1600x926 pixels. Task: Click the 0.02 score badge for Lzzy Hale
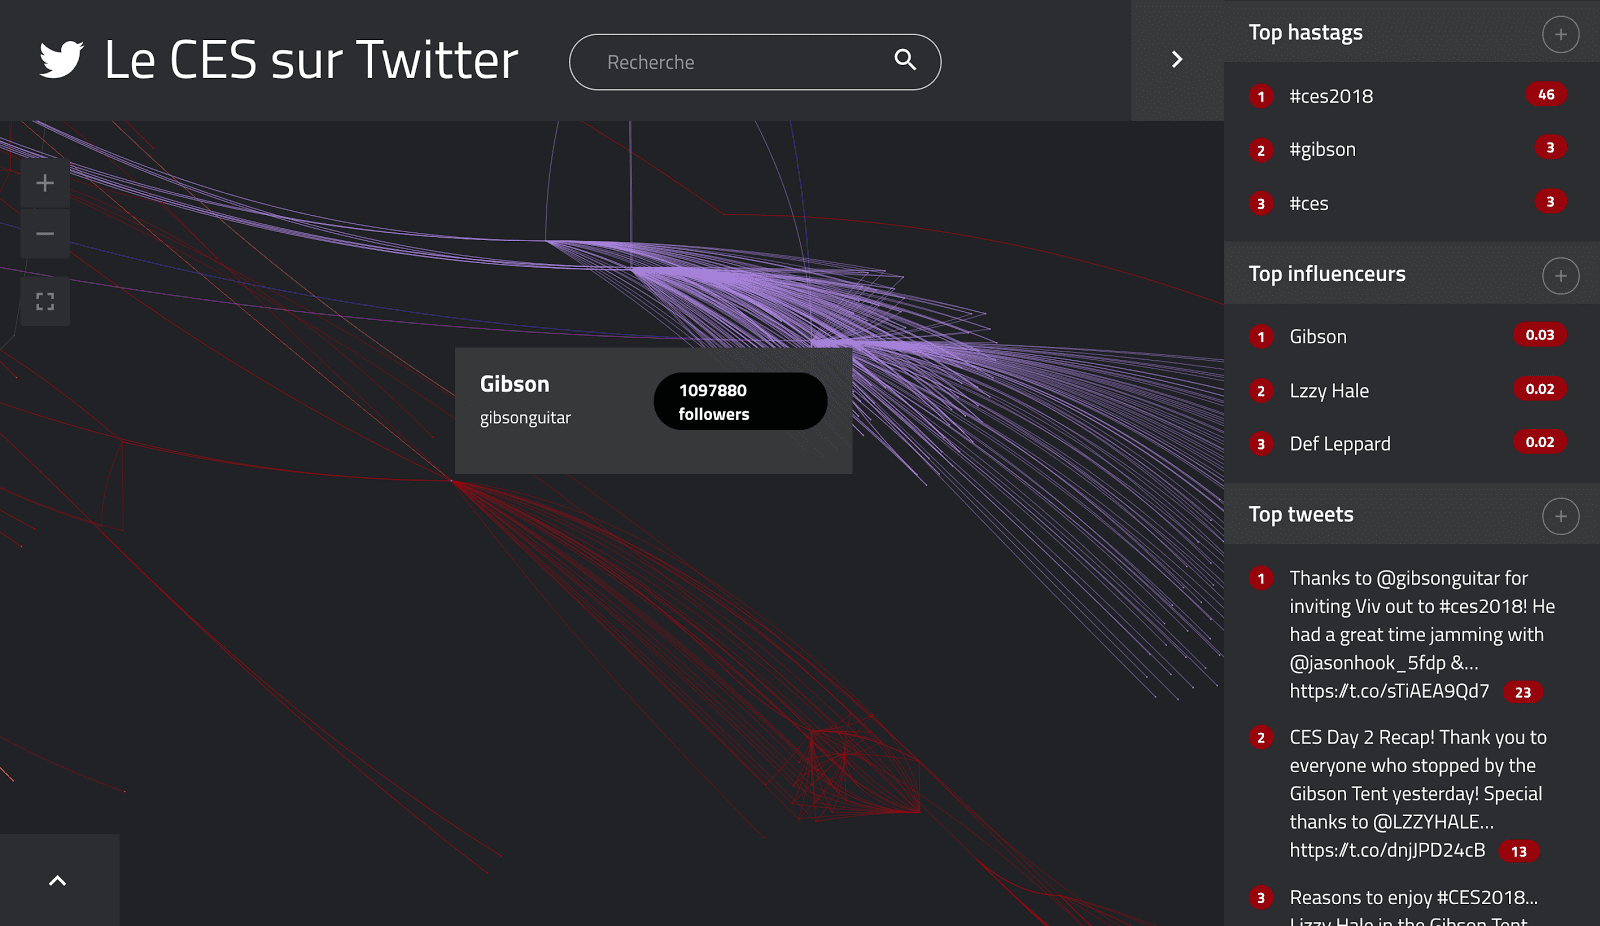pos(1540,389)
